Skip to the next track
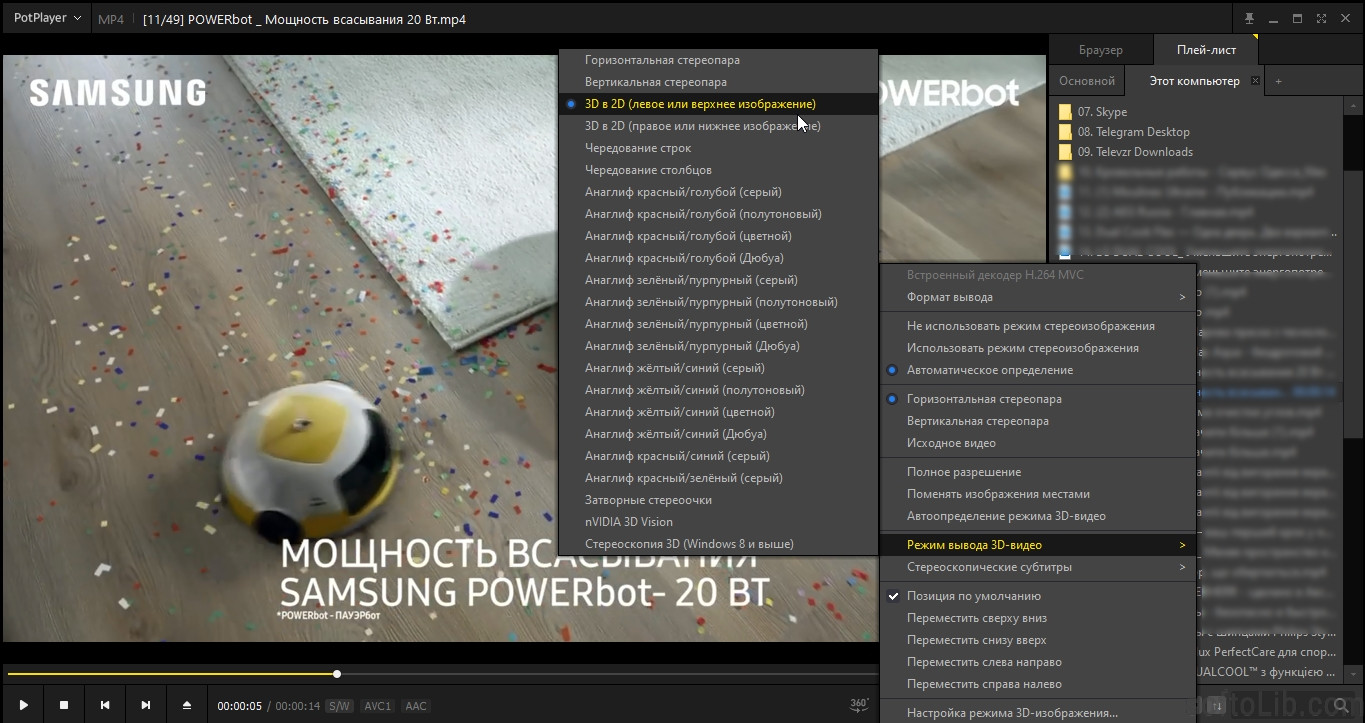Image resolution: width=1365 pixels, height=723 pixels. coord(146,705)
